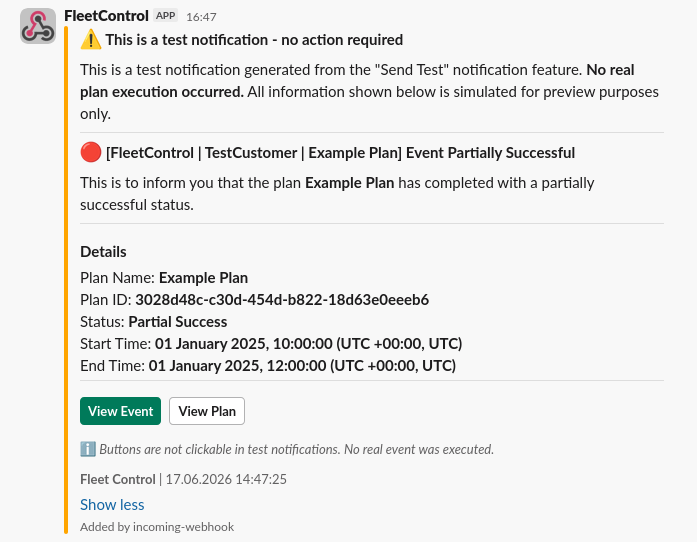Screen dimensions: 697x542
Task: Click the End Time value
Action: point(302,365)
